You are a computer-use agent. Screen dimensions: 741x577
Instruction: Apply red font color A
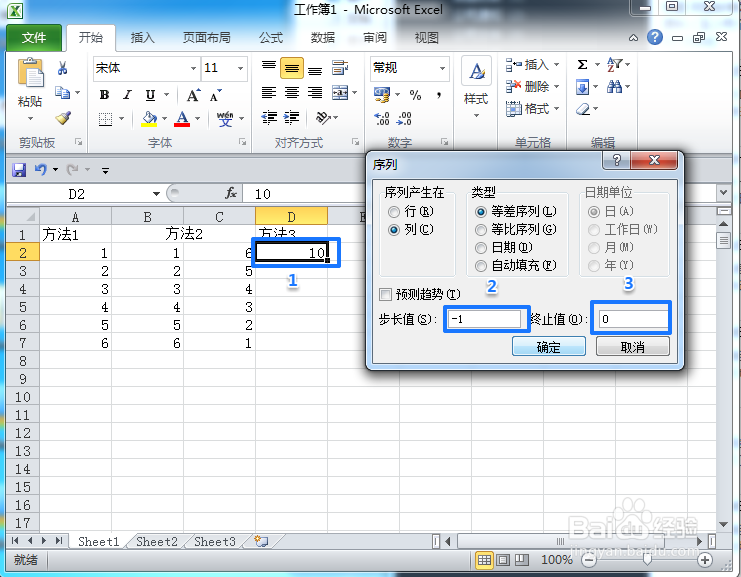[182, 119]
